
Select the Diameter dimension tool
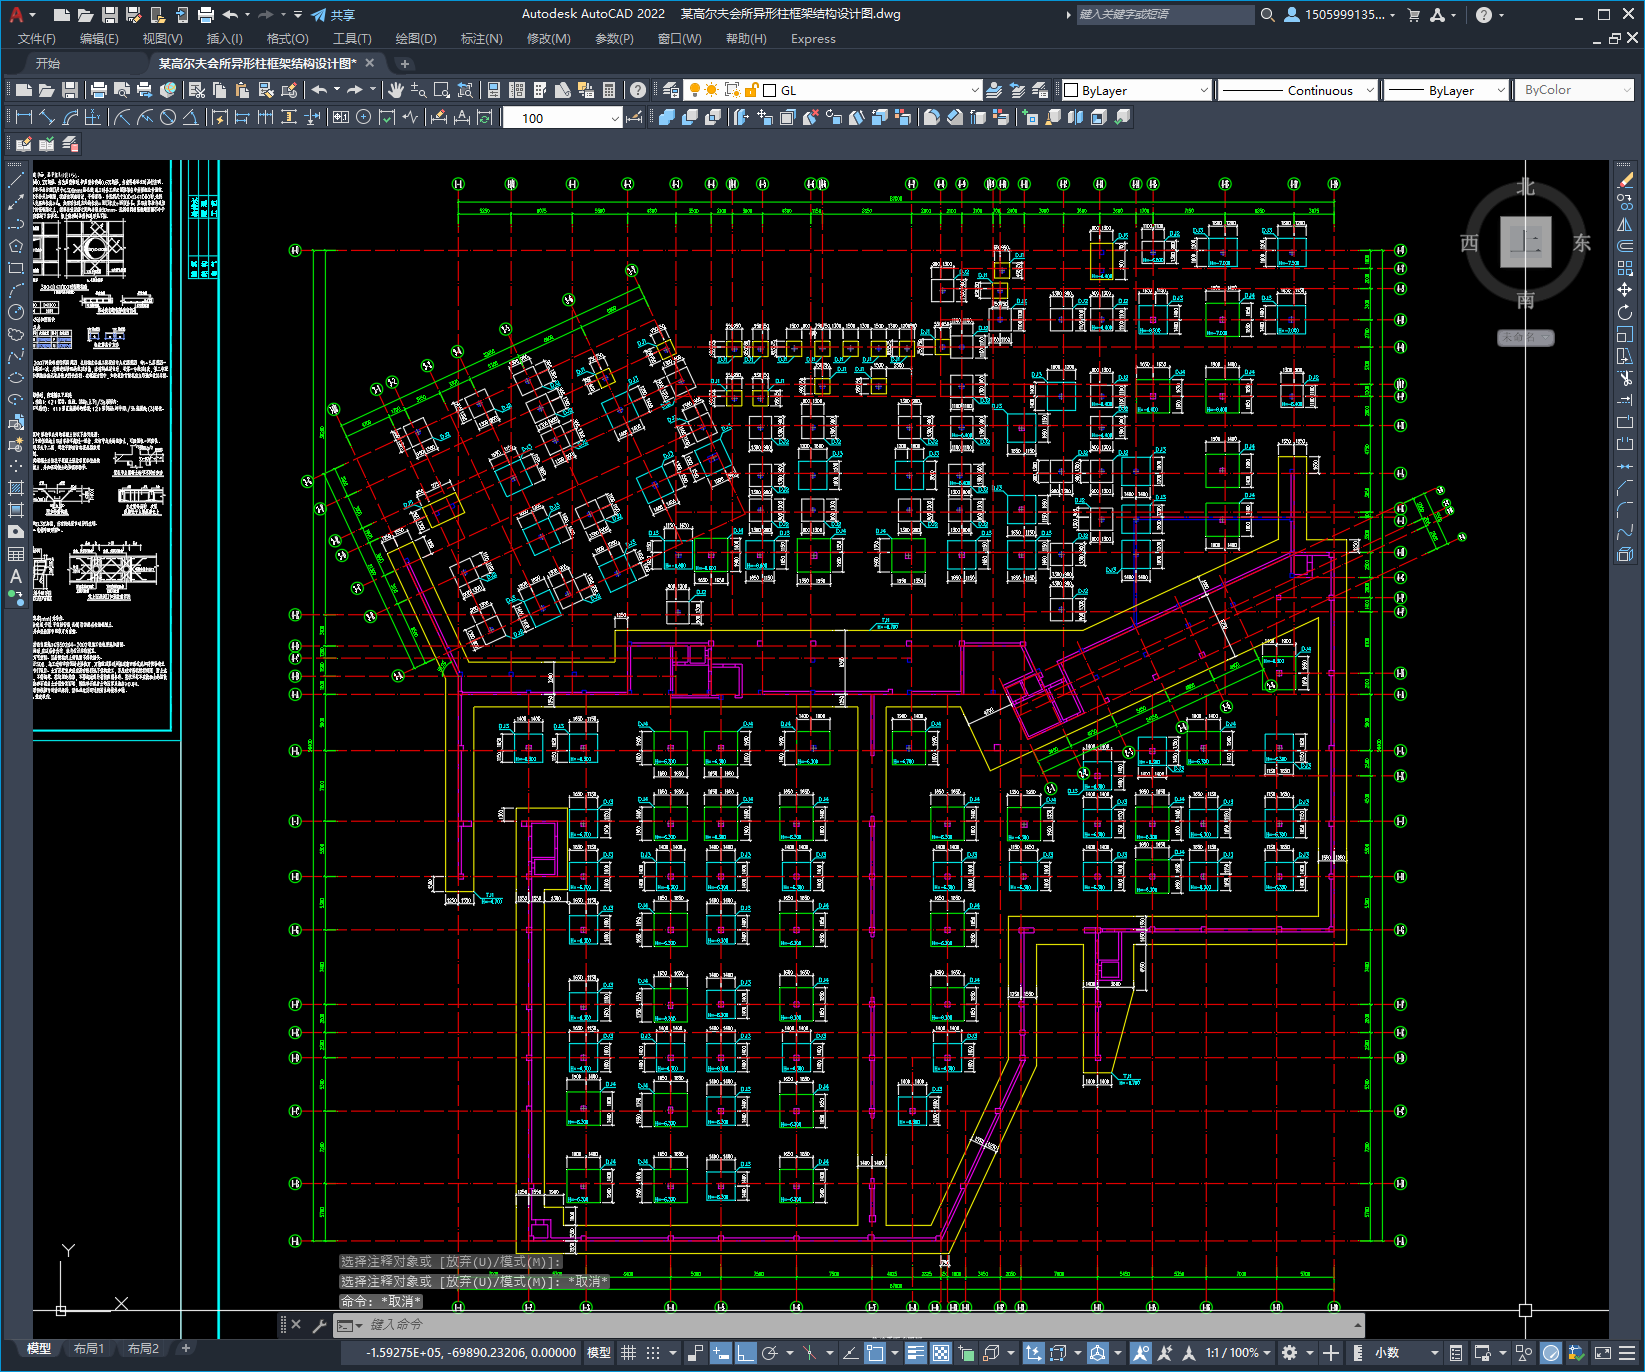pos(168,117)
